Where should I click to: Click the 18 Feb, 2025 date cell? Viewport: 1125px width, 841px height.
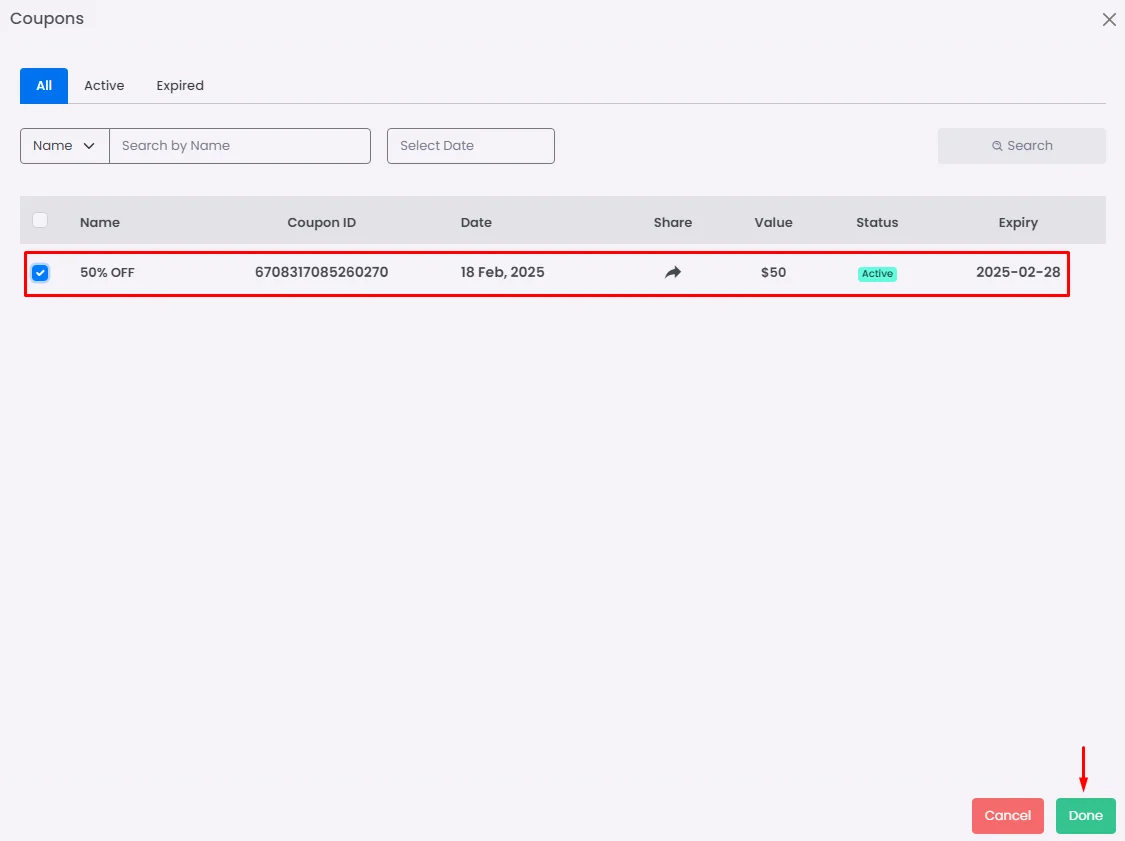(502, 272)
